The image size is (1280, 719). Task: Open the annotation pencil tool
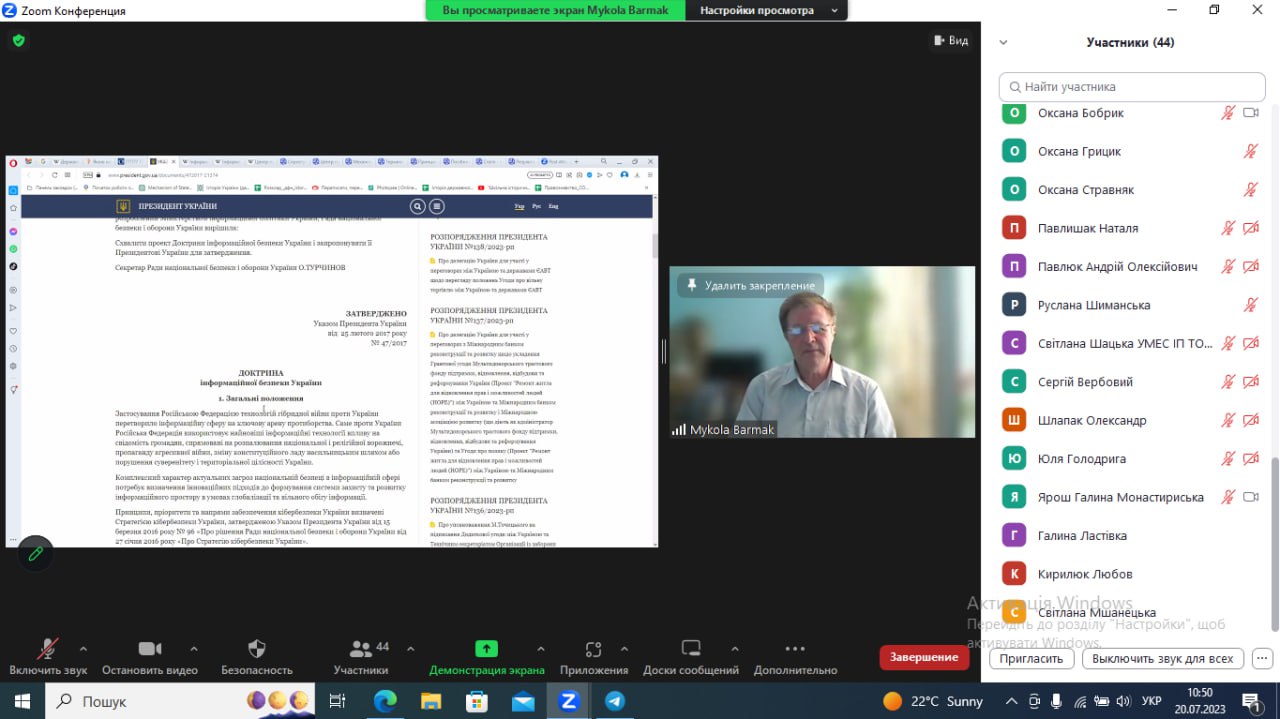tap(36, 553)
